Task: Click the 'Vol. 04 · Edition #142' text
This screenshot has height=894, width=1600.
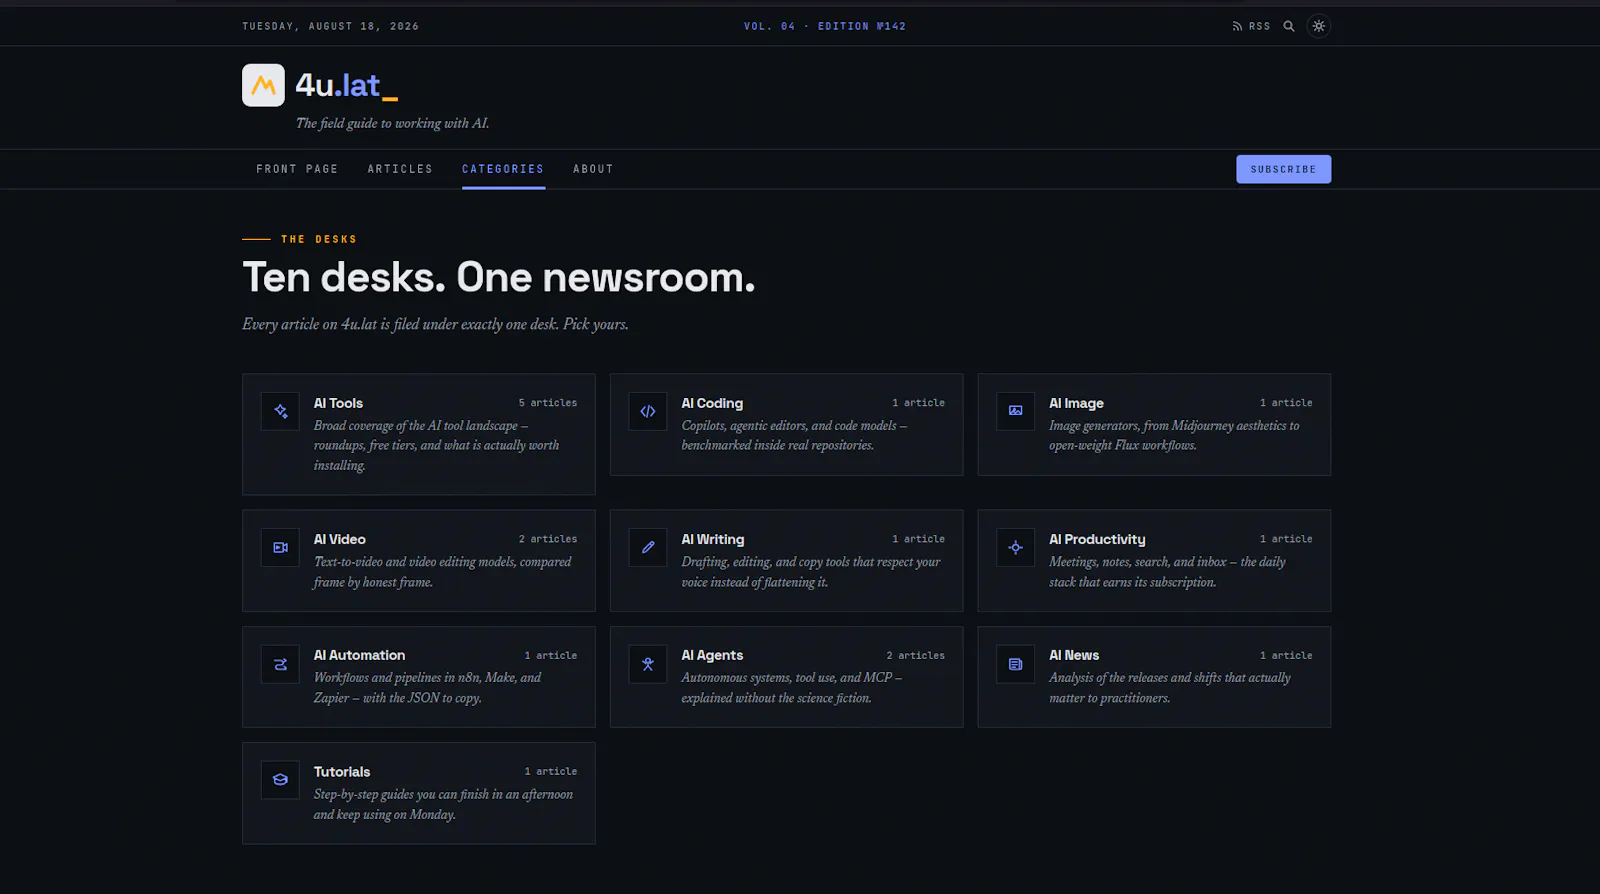Action: [825, 26]
